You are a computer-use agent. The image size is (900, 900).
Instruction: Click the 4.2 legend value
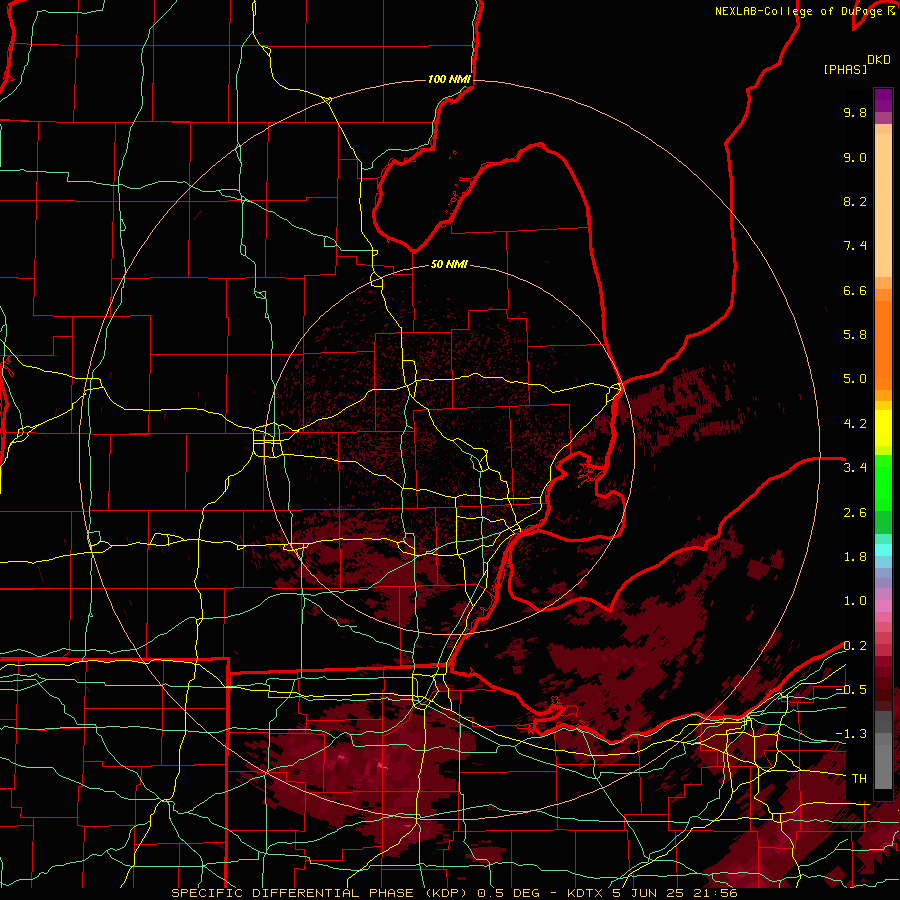point(855,424)
